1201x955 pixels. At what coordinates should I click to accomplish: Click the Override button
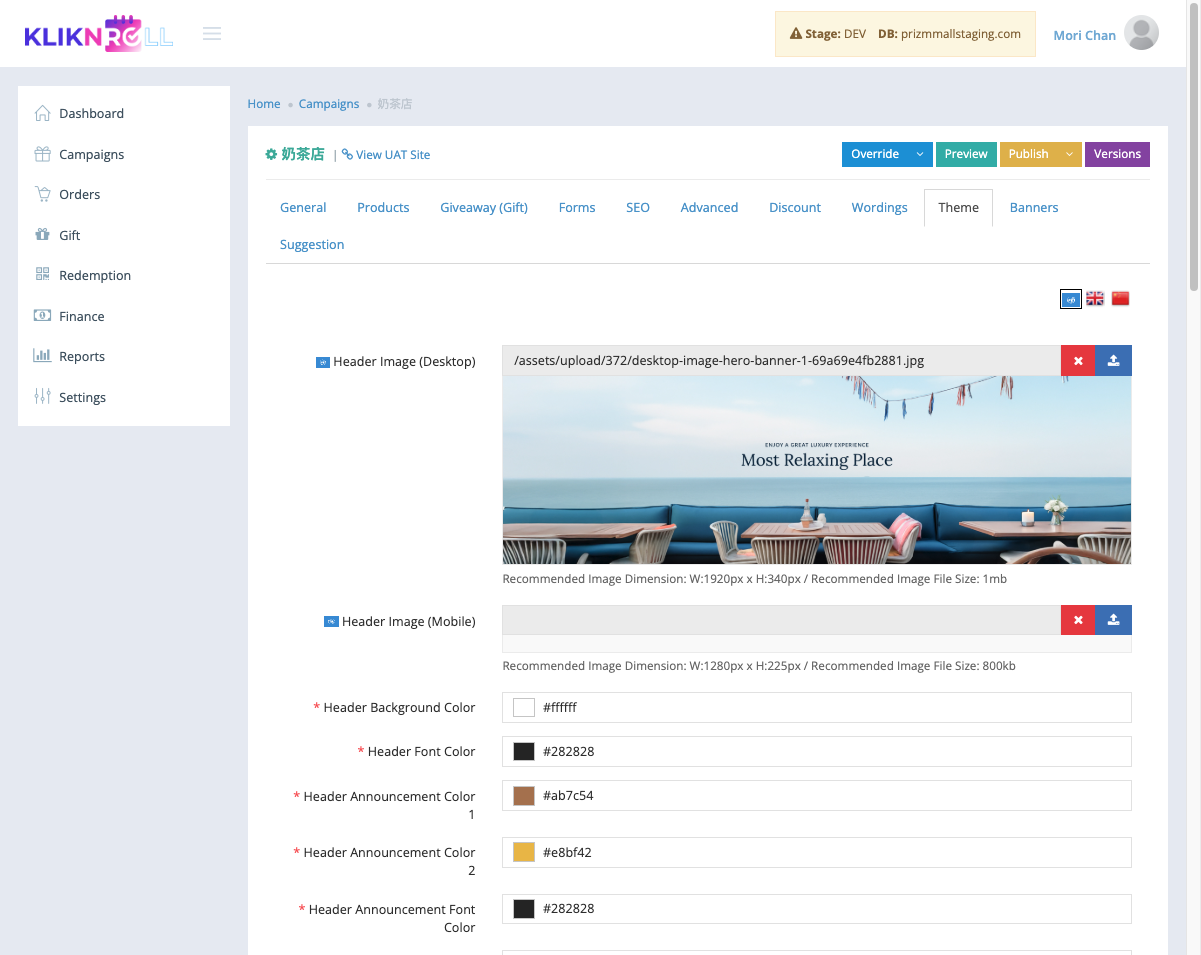point(875,154)
